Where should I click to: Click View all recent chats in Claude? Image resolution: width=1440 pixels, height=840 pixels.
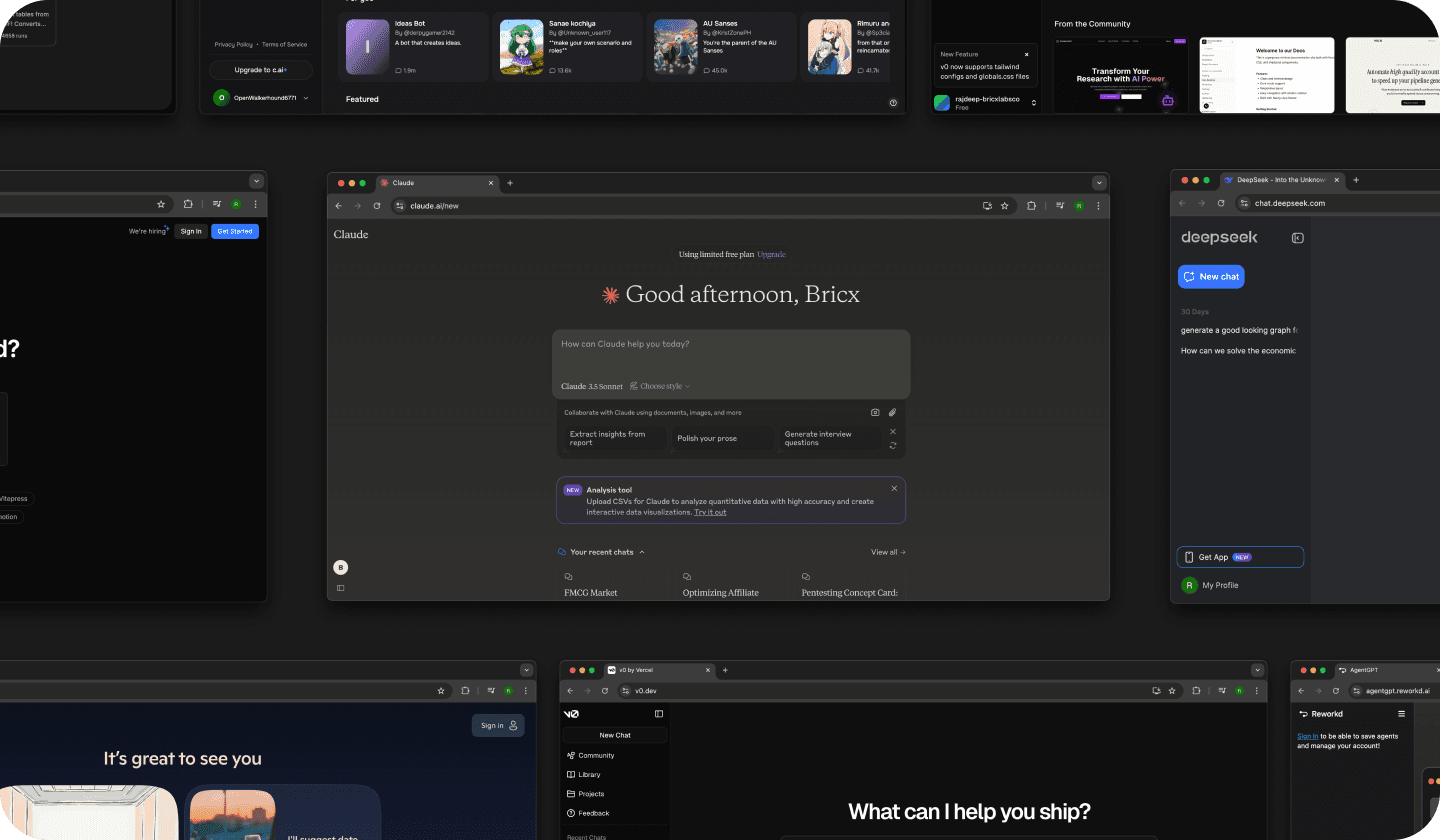pyautogui.click(x=888, y=552)
